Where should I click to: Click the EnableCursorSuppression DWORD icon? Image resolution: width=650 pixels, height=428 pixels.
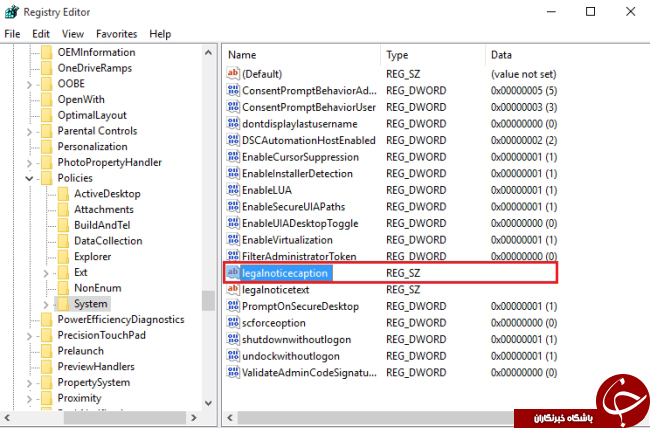[233, 156]
